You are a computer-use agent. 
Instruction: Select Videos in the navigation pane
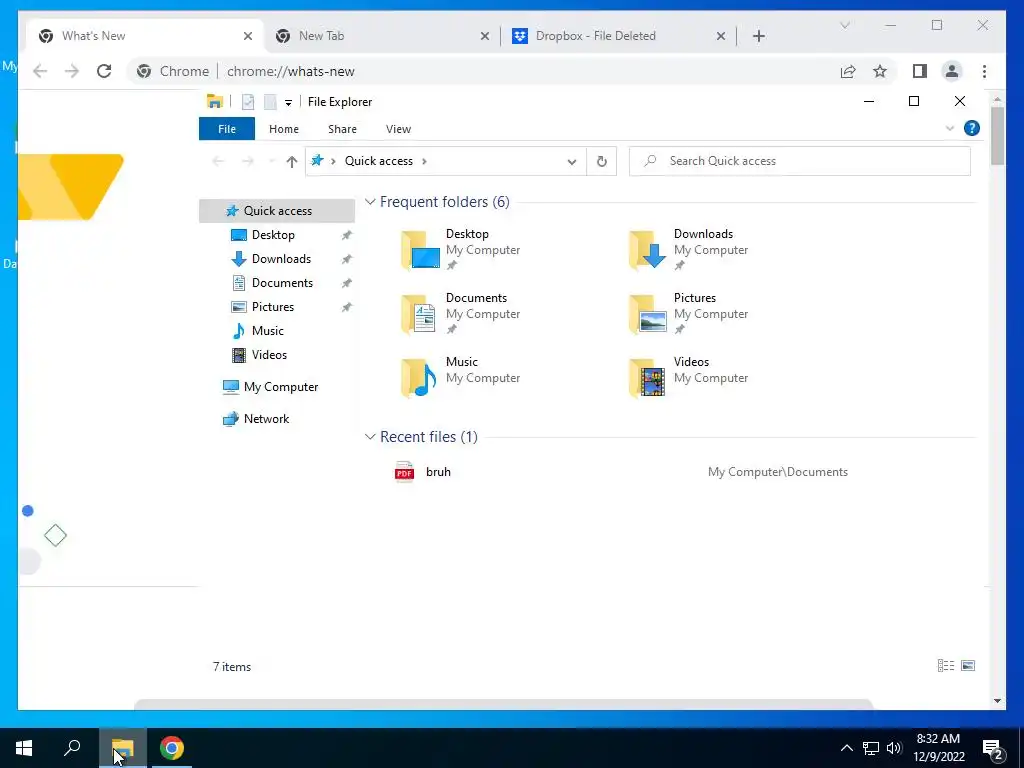[x=268, y=355]
